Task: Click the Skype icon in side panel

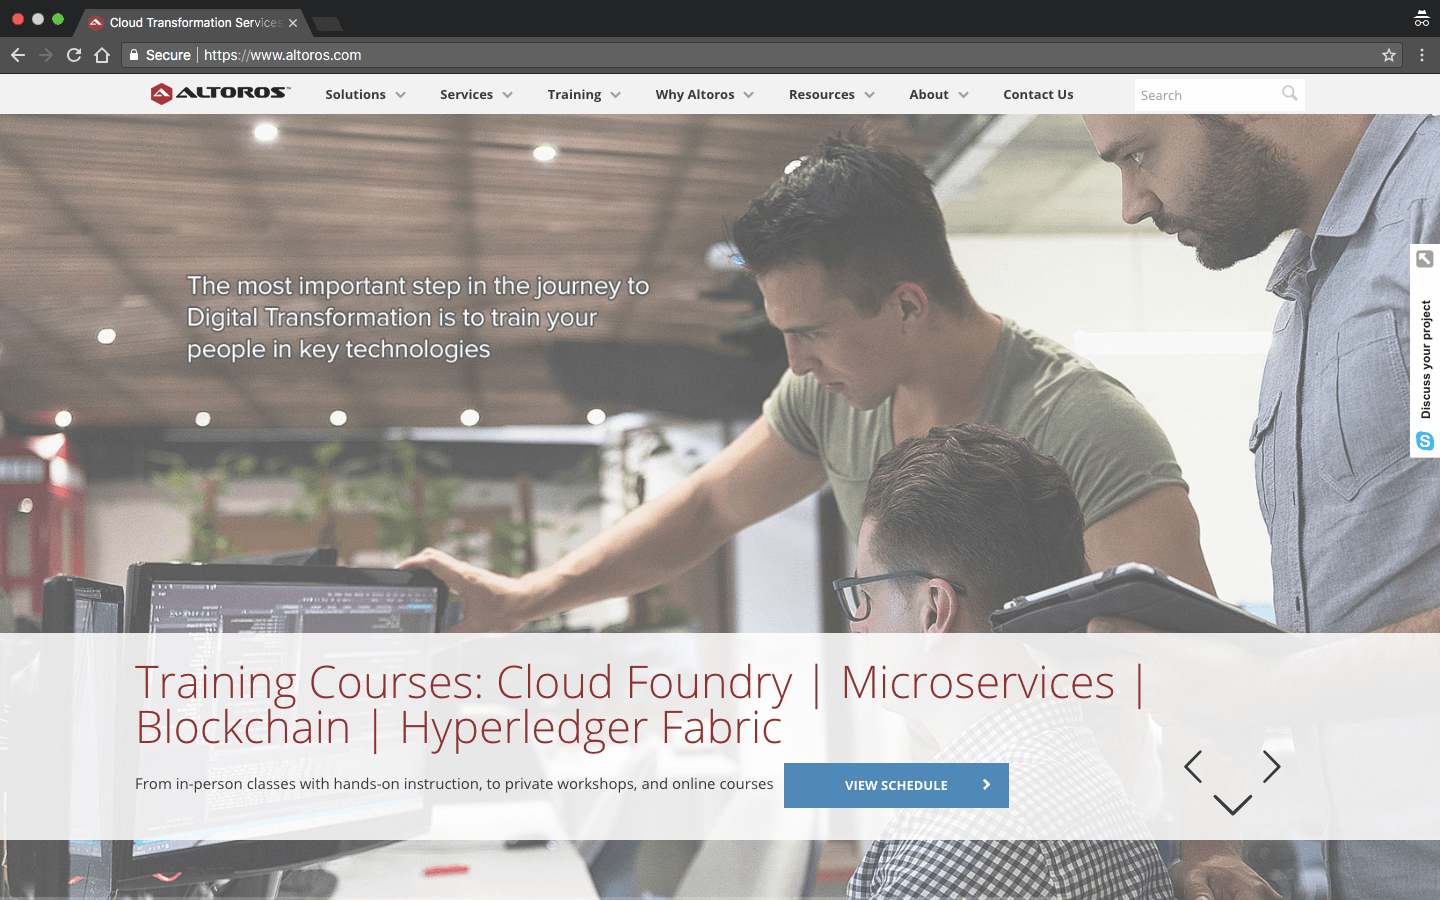Action: coord(1425,441)
